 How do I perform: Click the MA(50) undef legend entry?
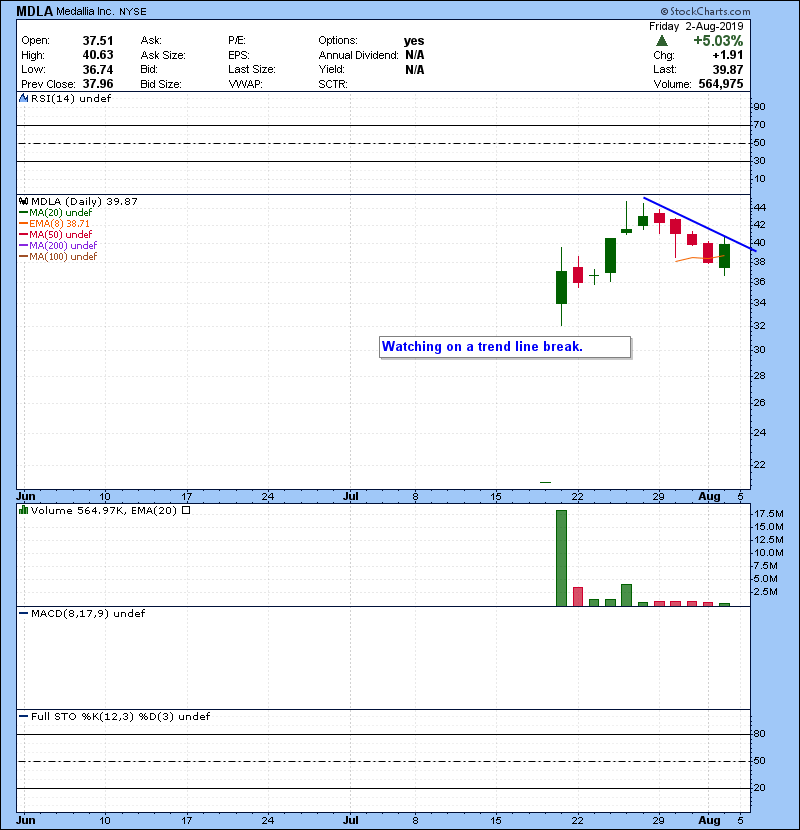pos(60,234)
